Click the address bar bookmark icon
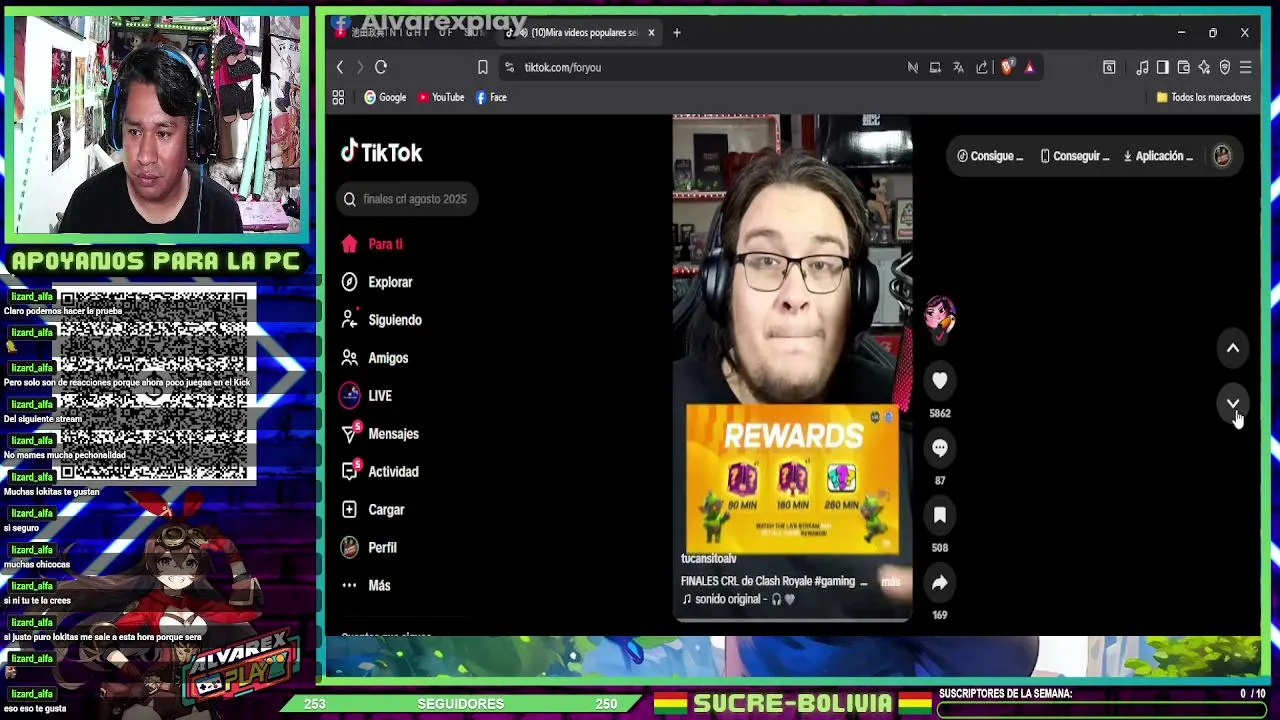This screenshot has width=1280, height=720. tap(483, 67)
